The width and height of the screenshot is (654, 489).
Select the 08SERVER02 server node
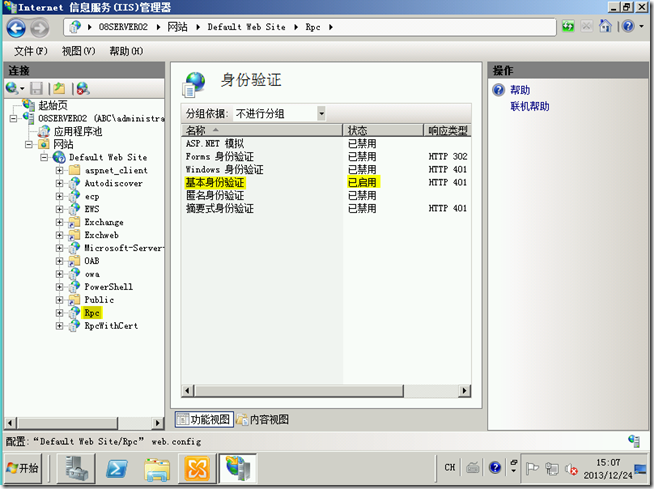[x=101, y=118]
